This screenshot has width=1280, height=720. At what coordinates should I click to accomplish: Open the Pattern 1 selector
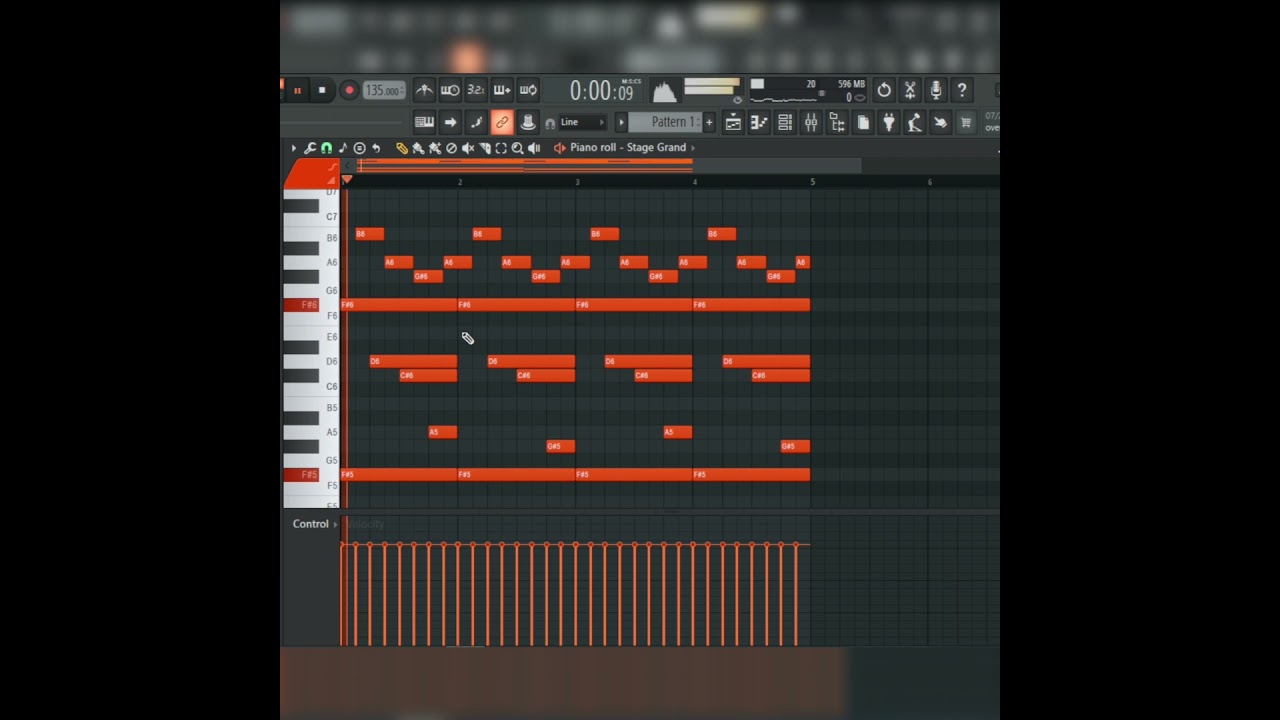pos(665,122)
